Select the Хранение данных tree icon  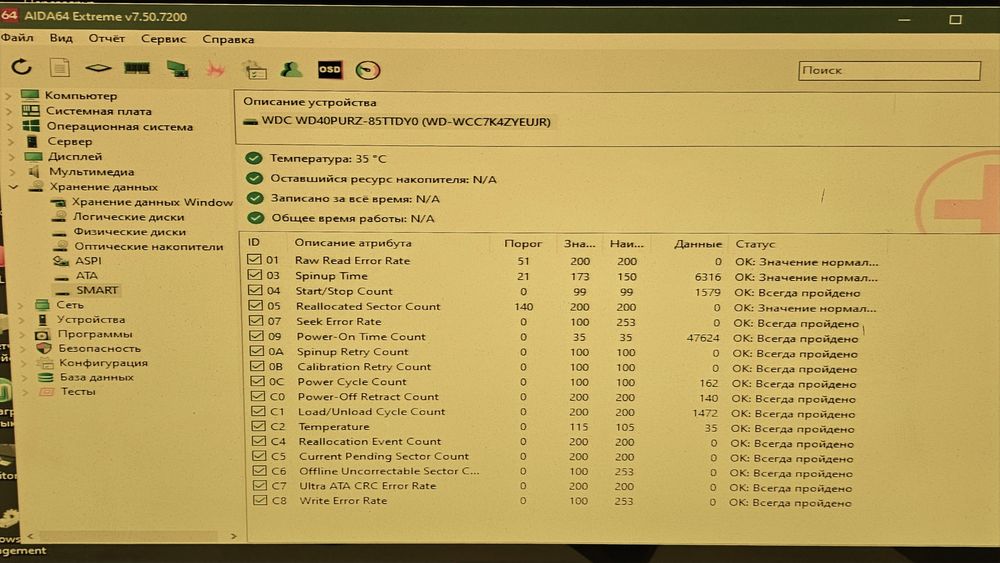pos(36,186)
